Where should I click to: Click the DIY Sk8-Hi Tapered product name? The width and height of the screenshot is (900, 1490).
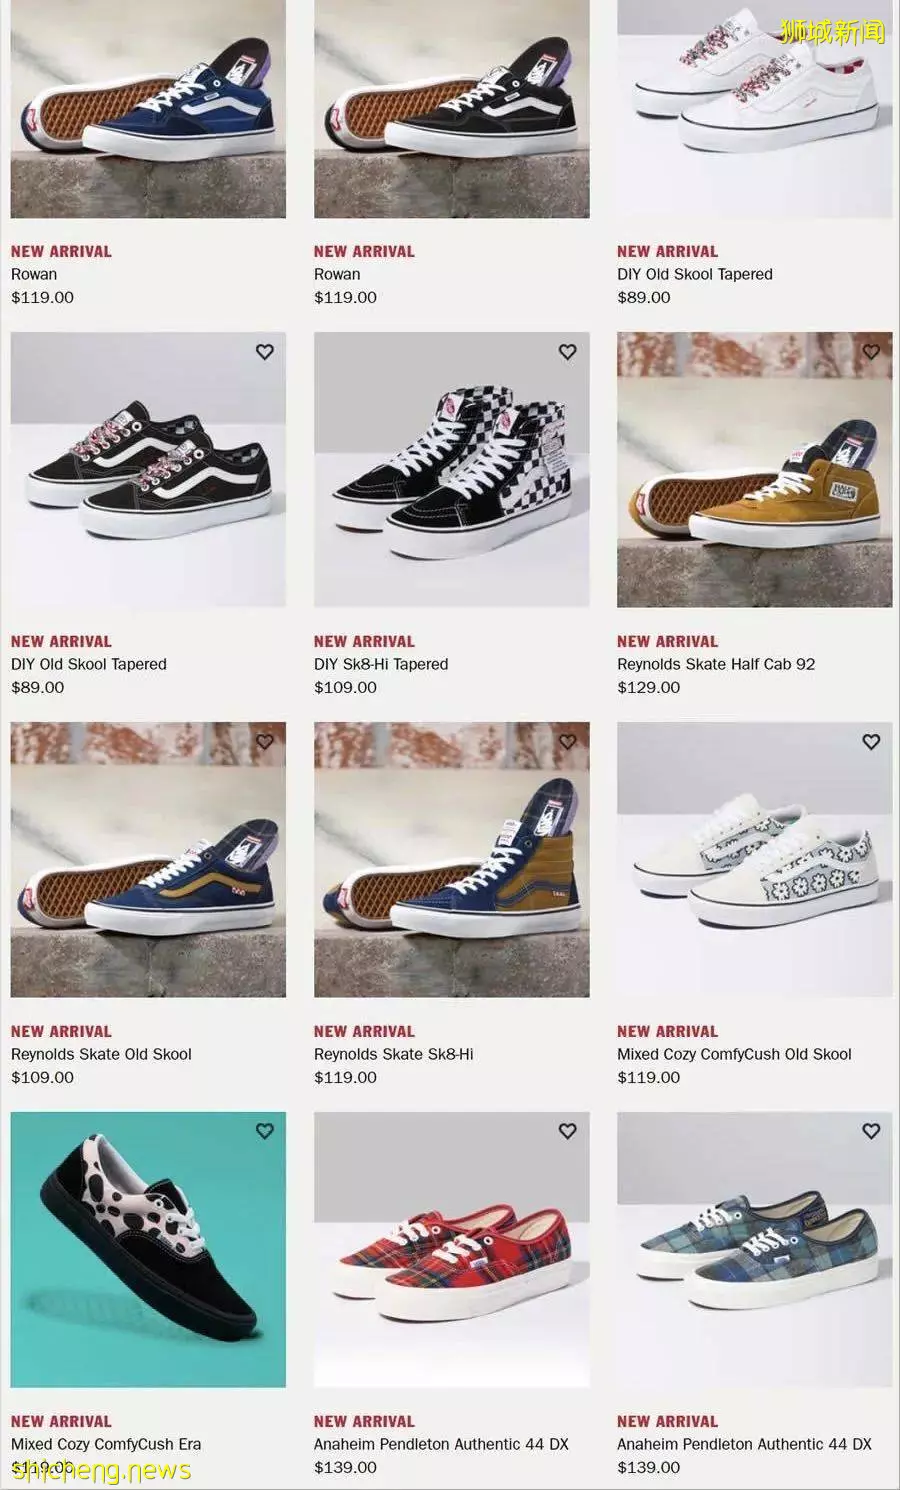381,664
